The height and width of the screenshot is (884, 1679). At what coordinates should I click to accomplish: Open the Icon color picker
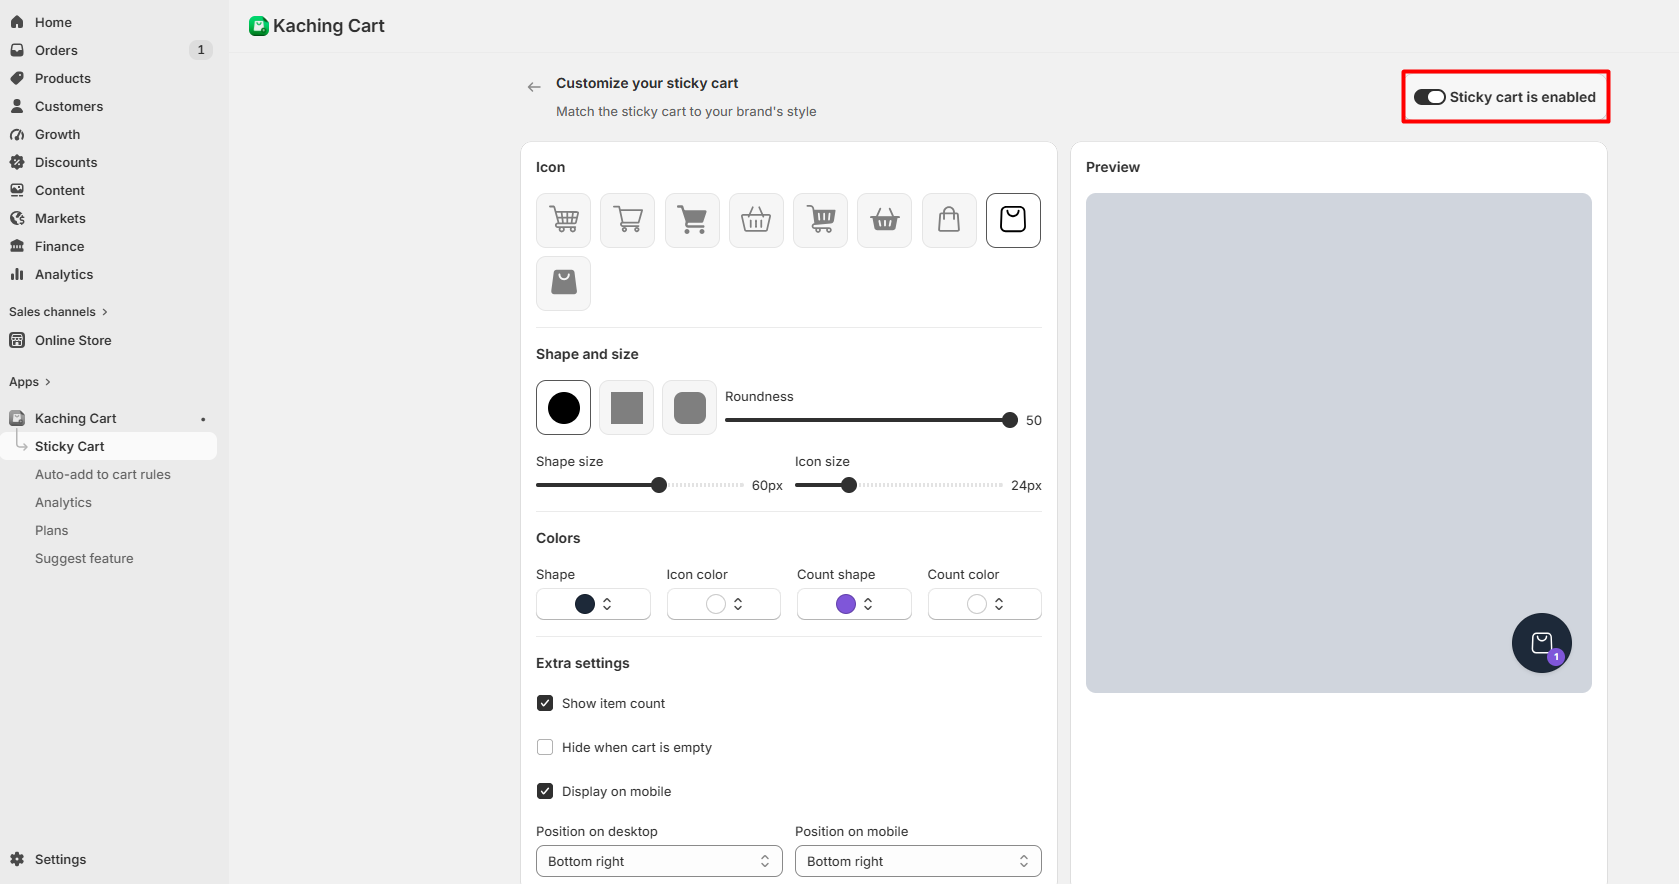724,604
